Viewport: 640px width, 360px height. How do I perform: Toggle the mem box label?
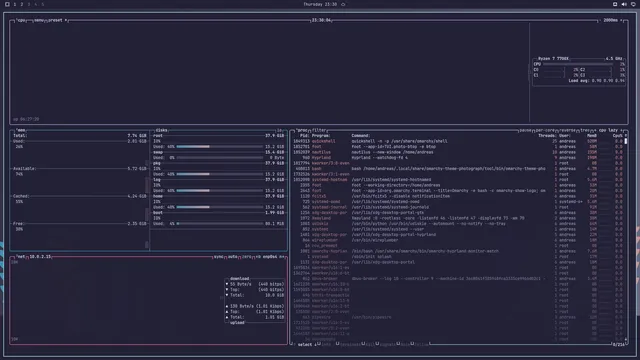[21, 130]
